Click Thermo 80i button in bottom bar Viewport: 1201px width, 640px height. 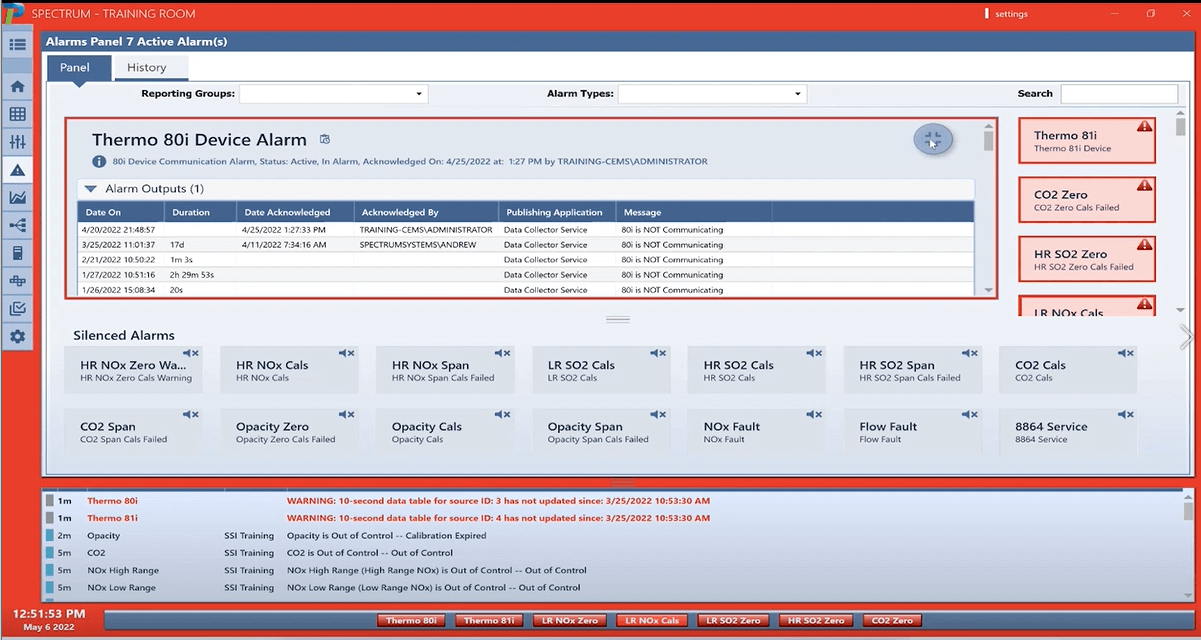click(x=413, y=620)
